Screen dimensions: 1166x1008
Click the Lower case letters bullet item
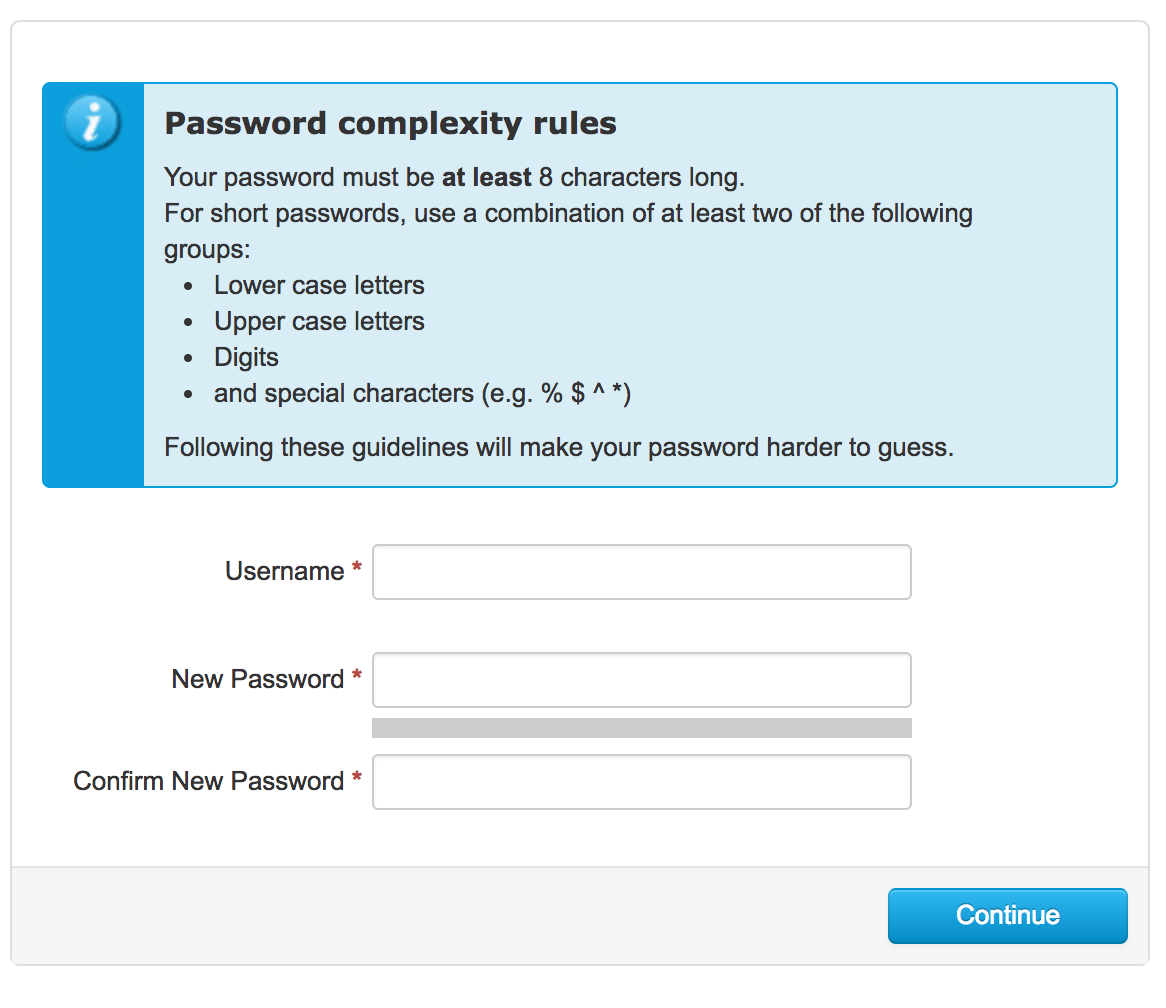pos(319,285)
